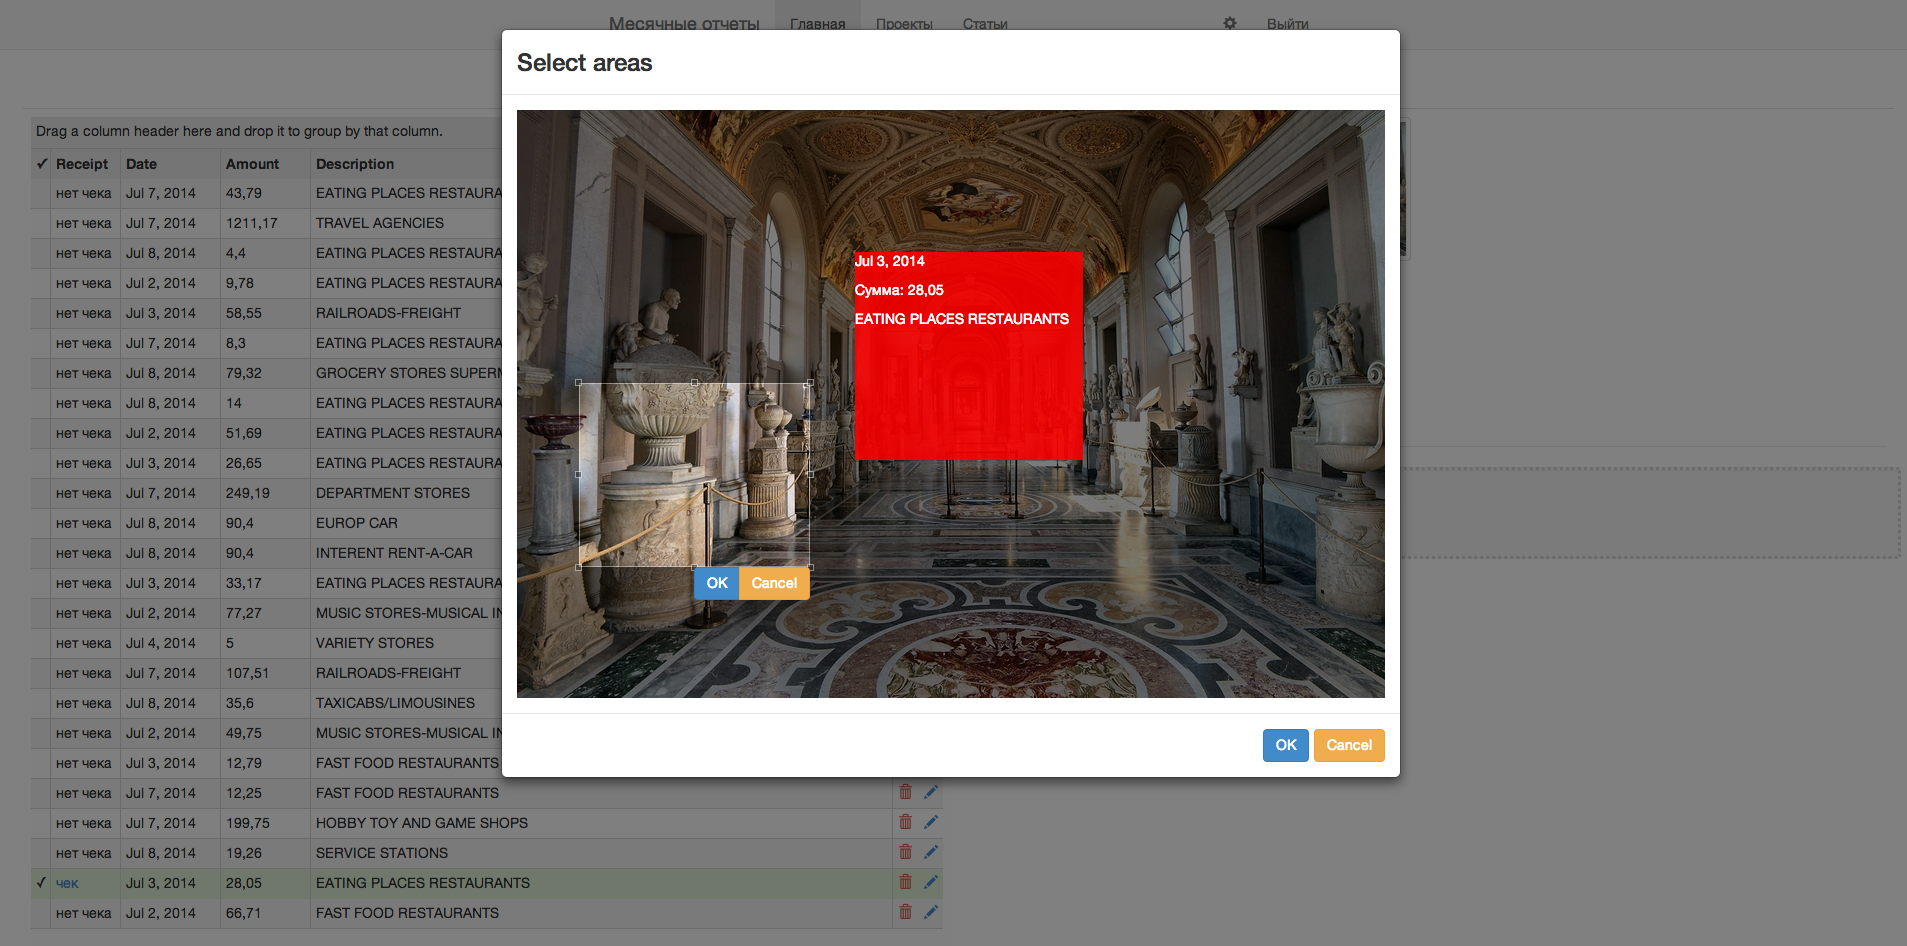Click the Сумма: 28,05 label in red area

click(x=899, y=290)
